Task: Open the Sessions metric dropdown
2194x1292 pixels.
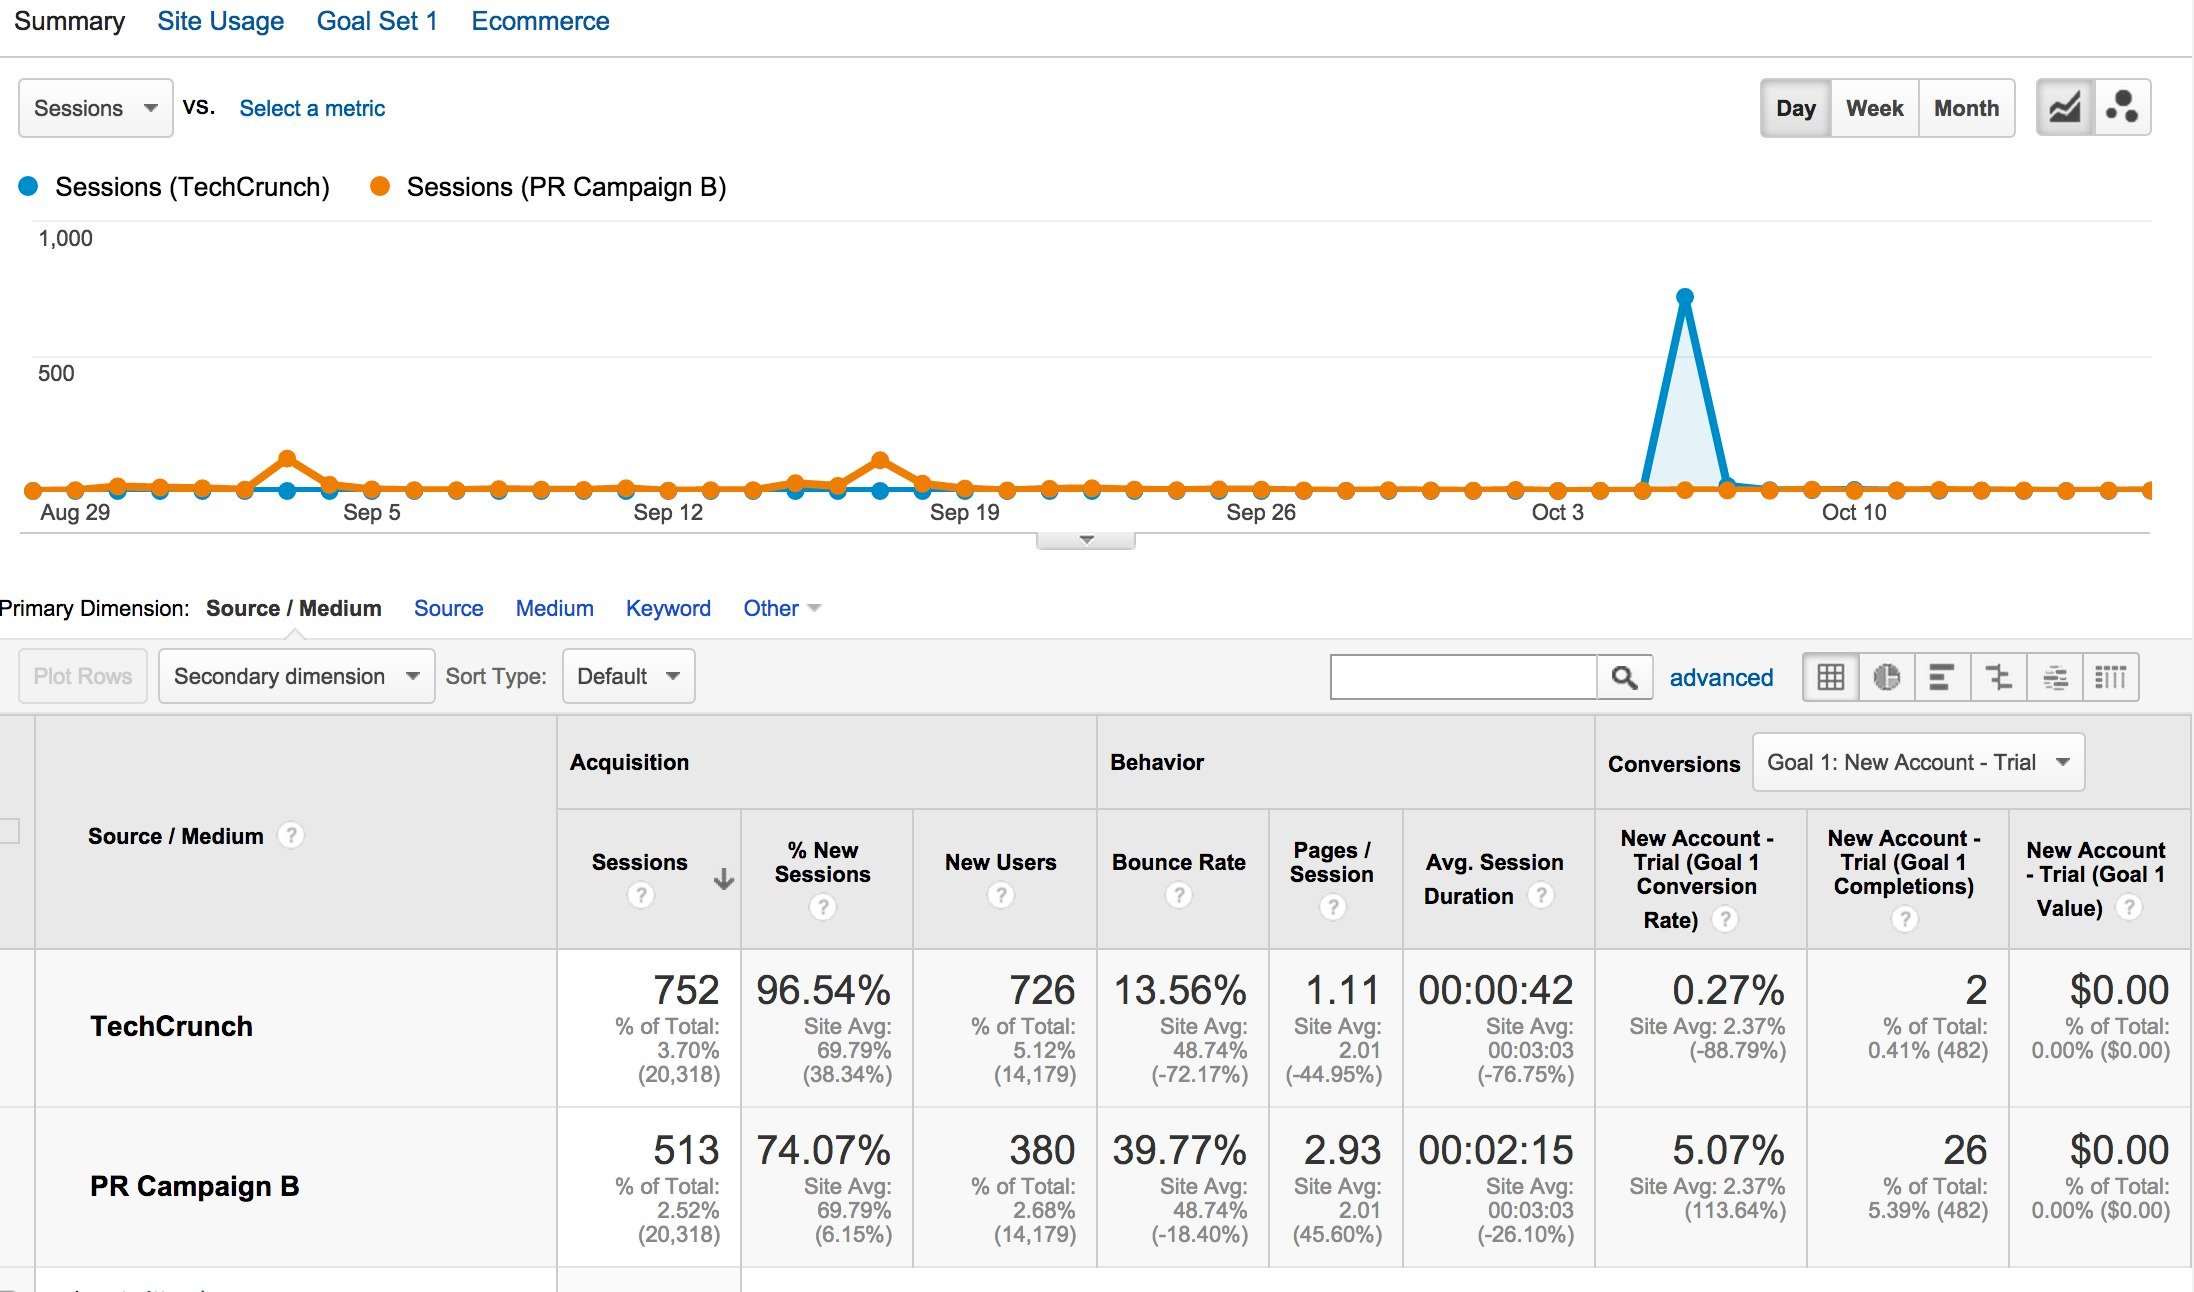Action: coord(94,107)
